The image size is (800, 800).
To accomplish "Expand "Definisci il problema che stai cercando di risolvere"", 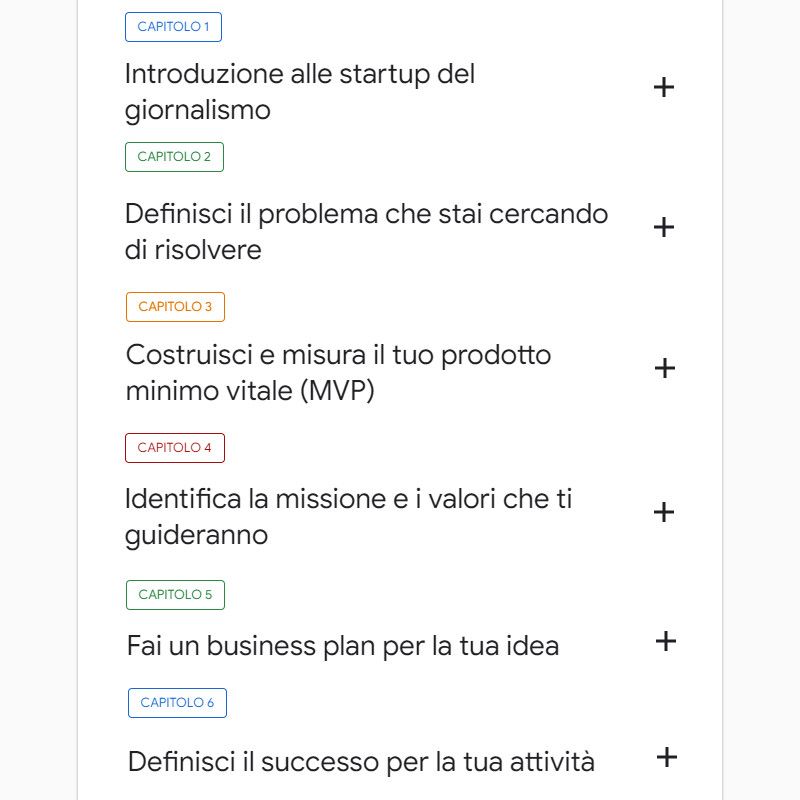I will [664, 227].
